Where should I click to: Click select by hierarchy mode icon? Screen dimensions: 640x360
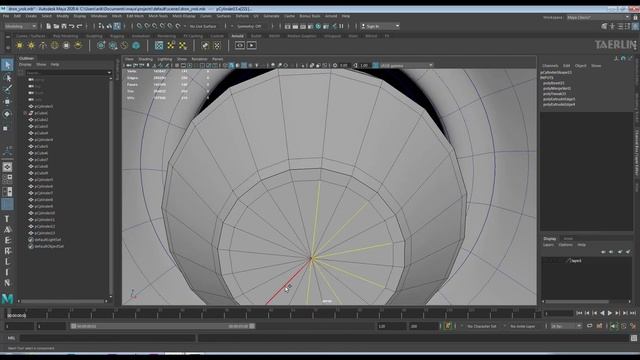coord(102,26)
